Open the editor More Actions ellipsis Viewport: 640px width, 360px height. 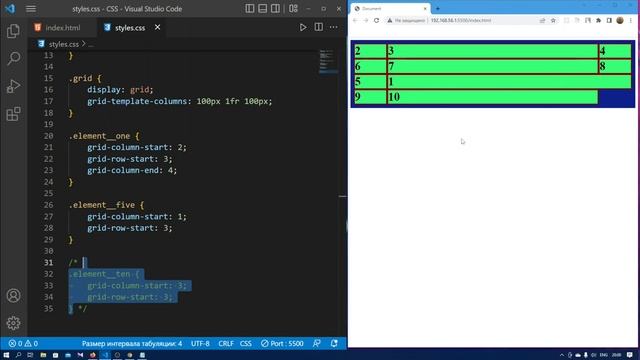(x=334, y=27)
